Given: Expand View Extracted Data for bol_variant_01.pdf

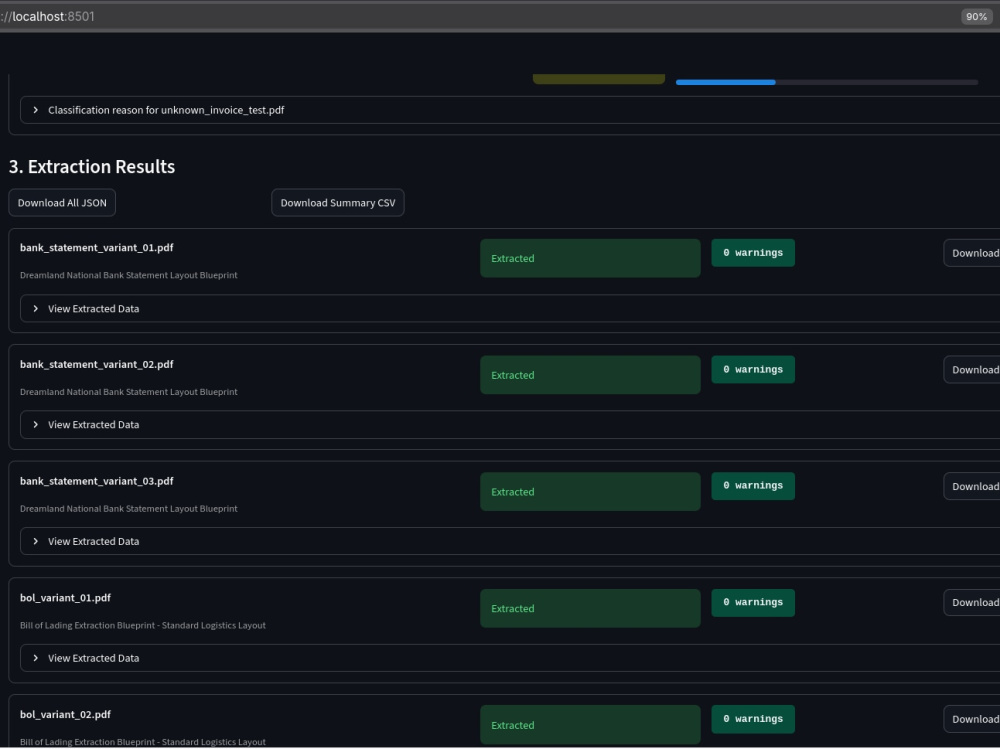Looking at the screenshot, I should [510, 658].
